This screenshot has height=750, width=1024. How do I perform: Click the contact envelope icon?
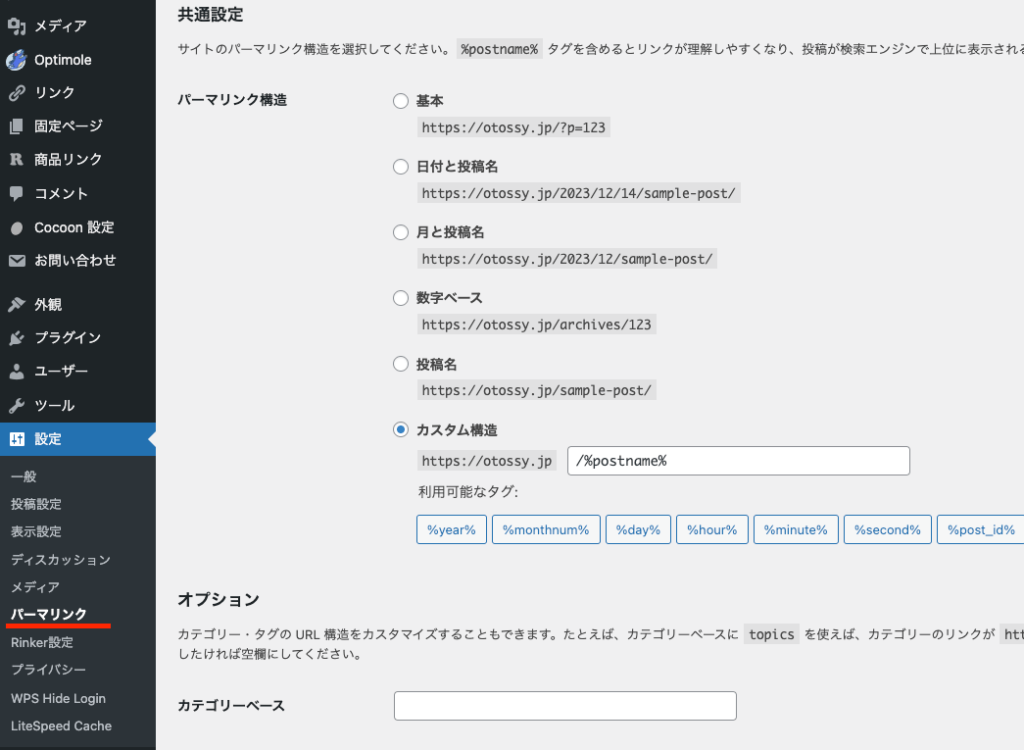(x=16, y=260)
